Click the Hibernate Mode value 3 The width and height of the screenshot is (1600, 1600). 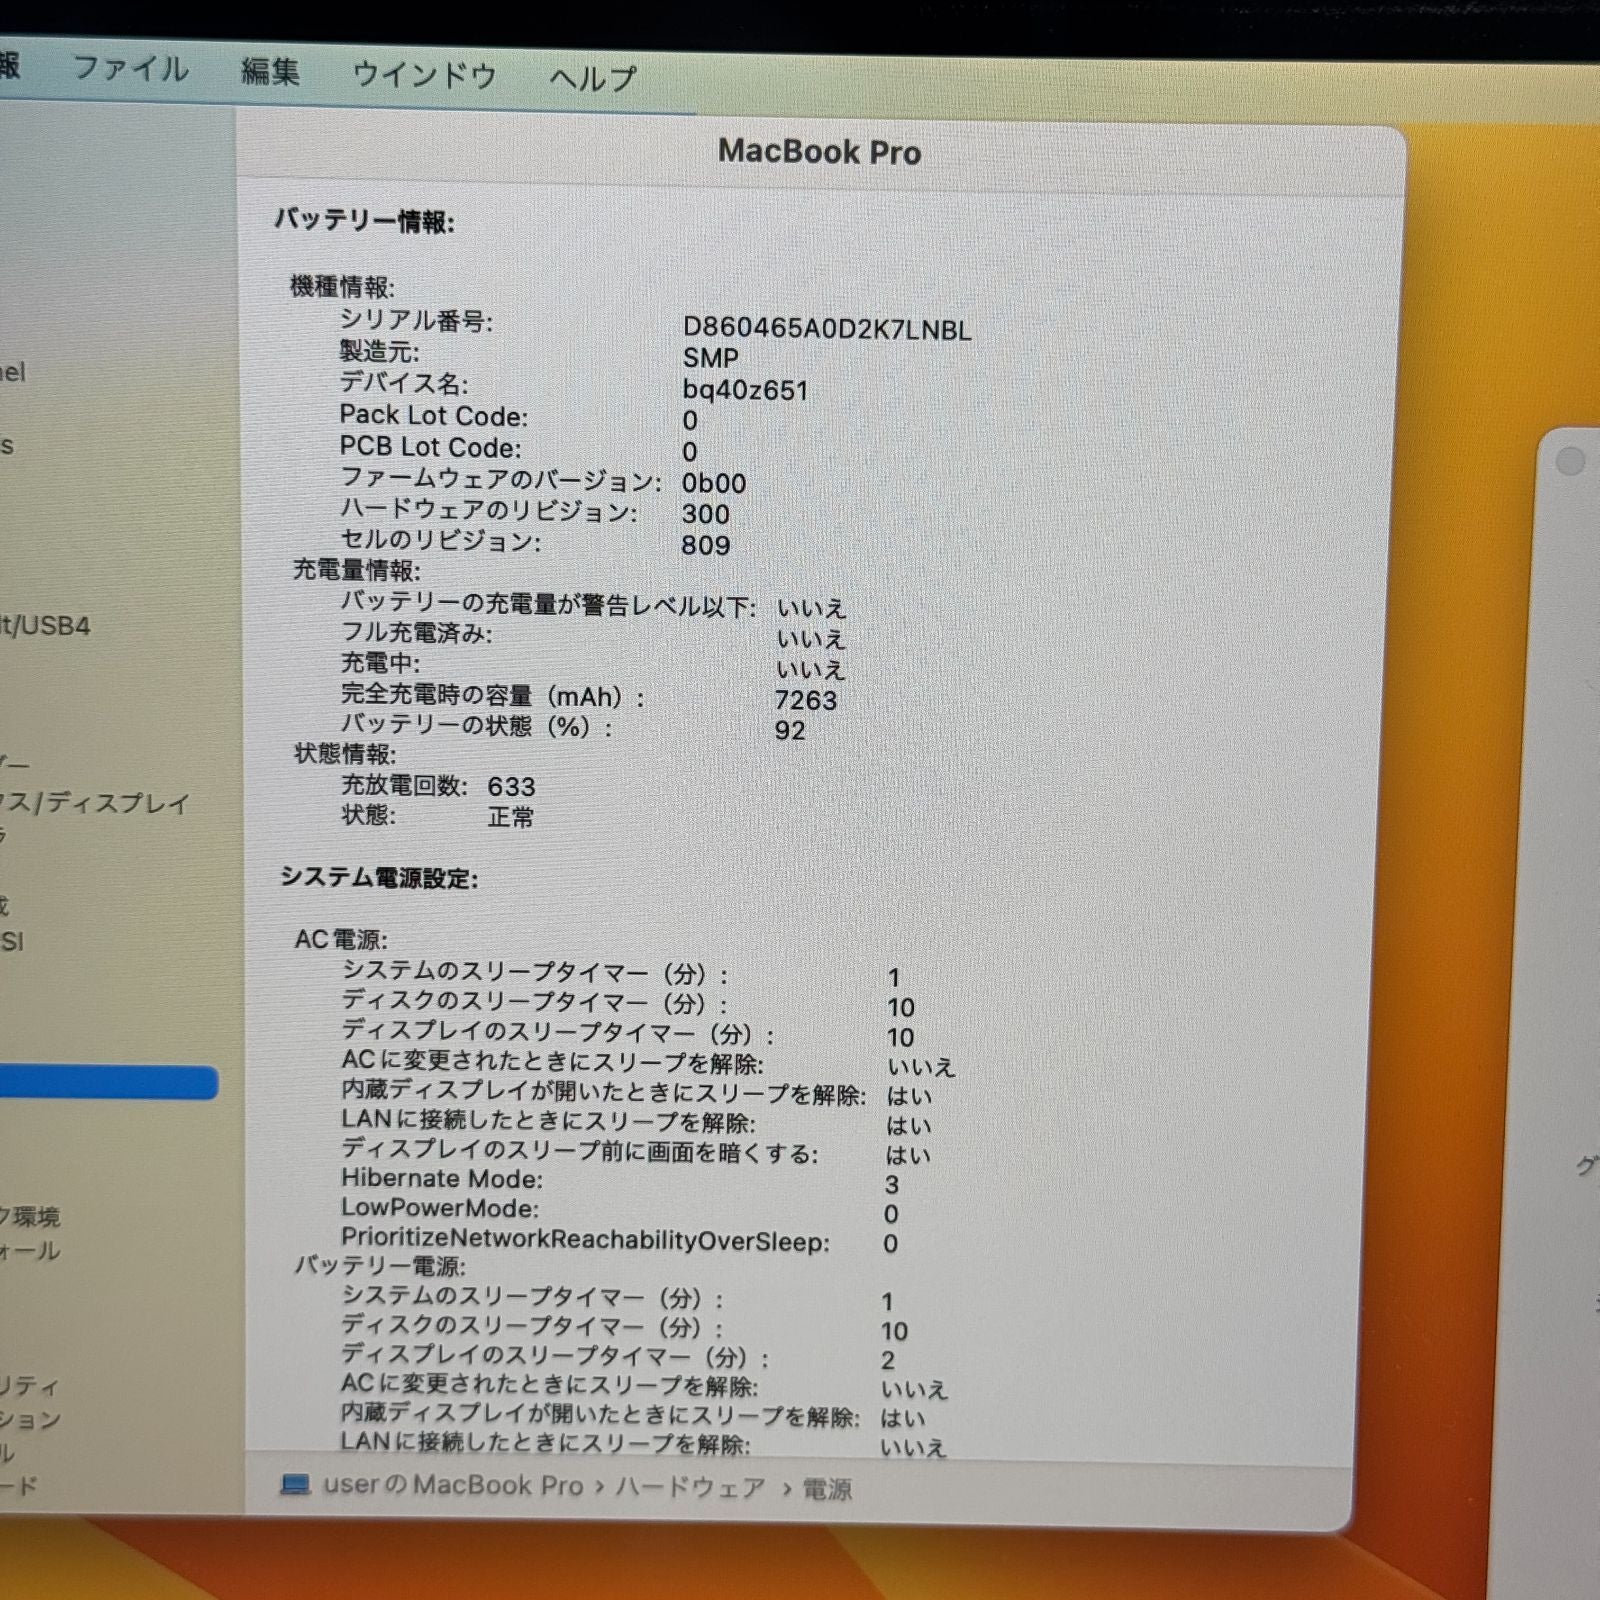click(x=892, y=1185)
